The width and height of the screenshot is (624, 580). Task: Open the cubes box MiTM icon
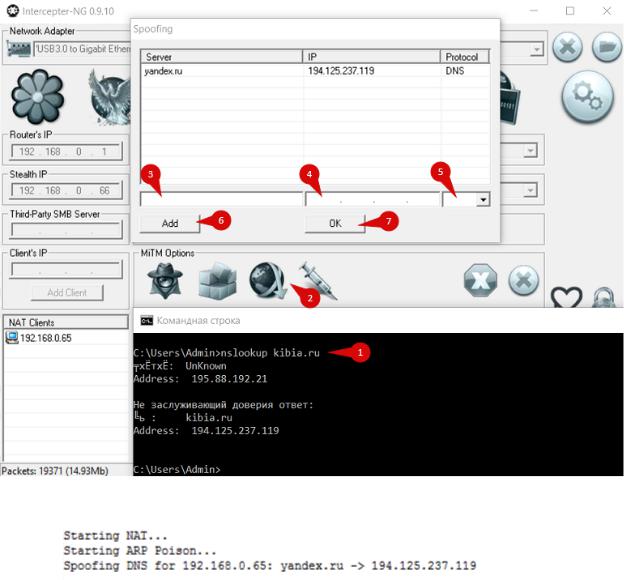tap(217, 281)
